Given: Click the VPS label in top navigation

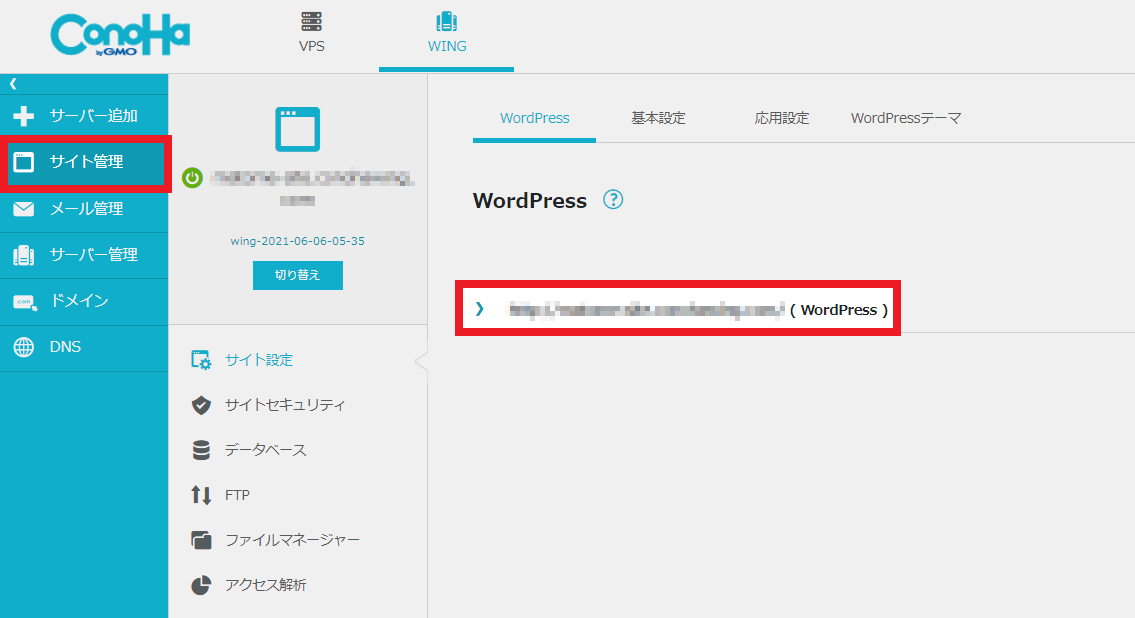Looking at the screenshot, I should pyautogui.click(x=311, y=46).
